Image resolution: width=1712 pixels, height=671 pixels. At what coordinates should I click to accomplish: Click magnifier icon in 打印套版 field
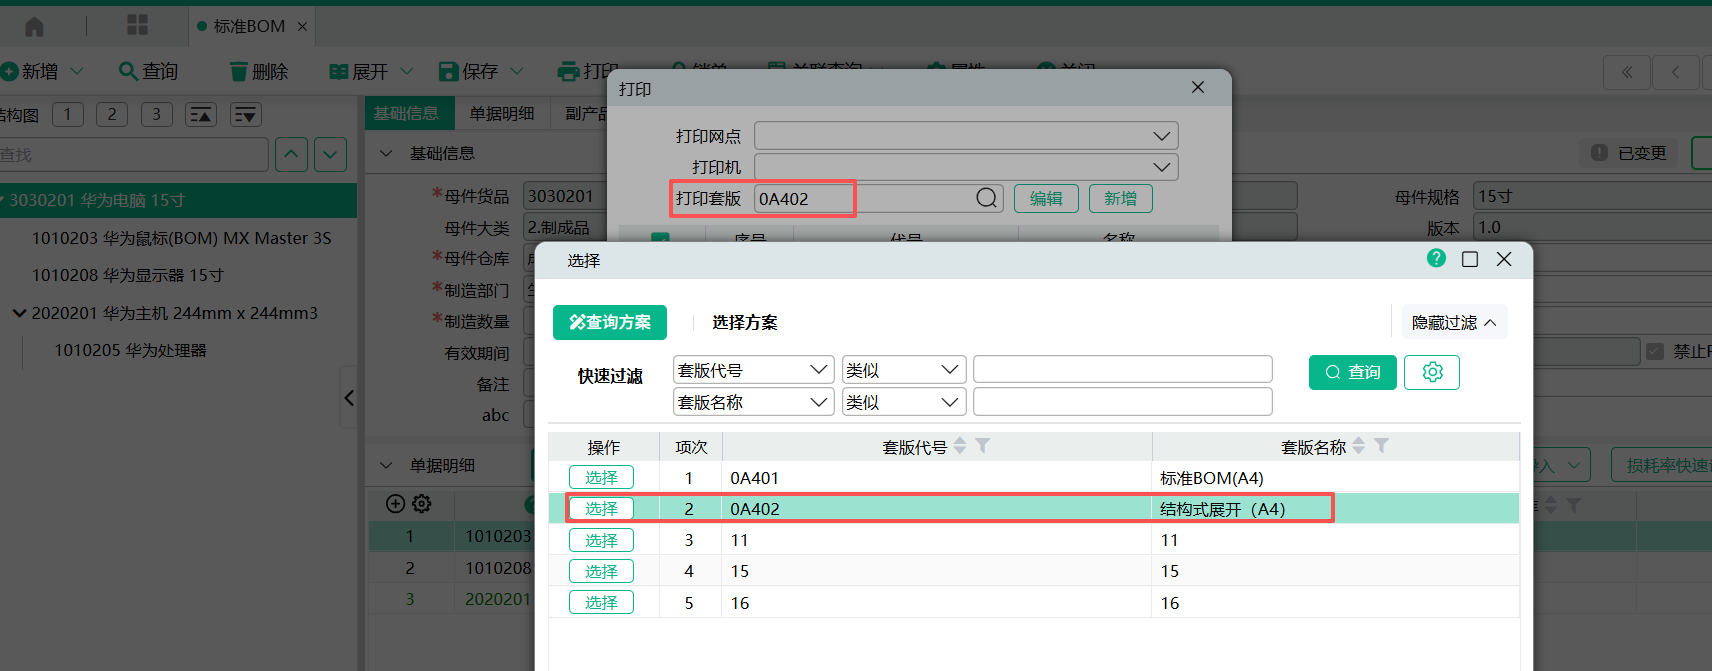[x=986, y=198]
